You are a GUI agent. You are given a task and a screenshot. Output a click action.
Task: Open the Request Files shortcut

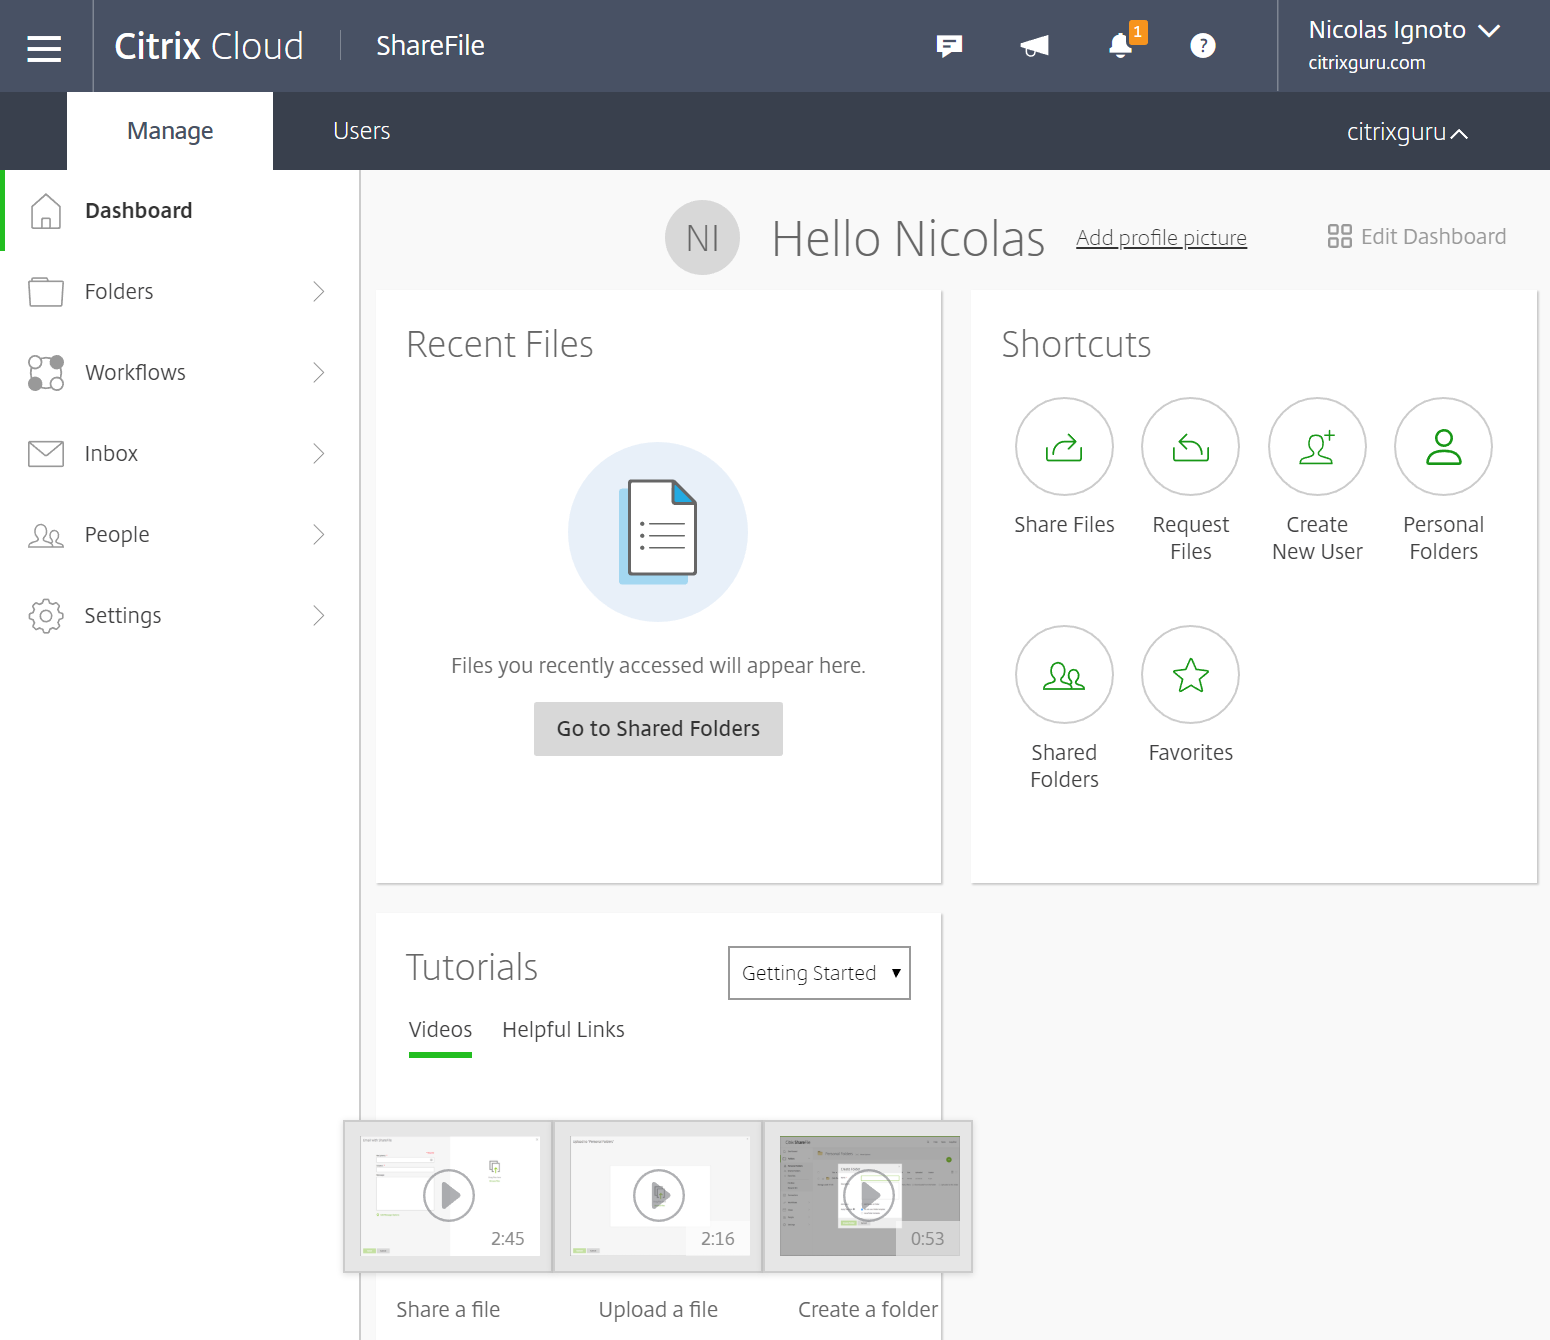tap(1190, 447)
